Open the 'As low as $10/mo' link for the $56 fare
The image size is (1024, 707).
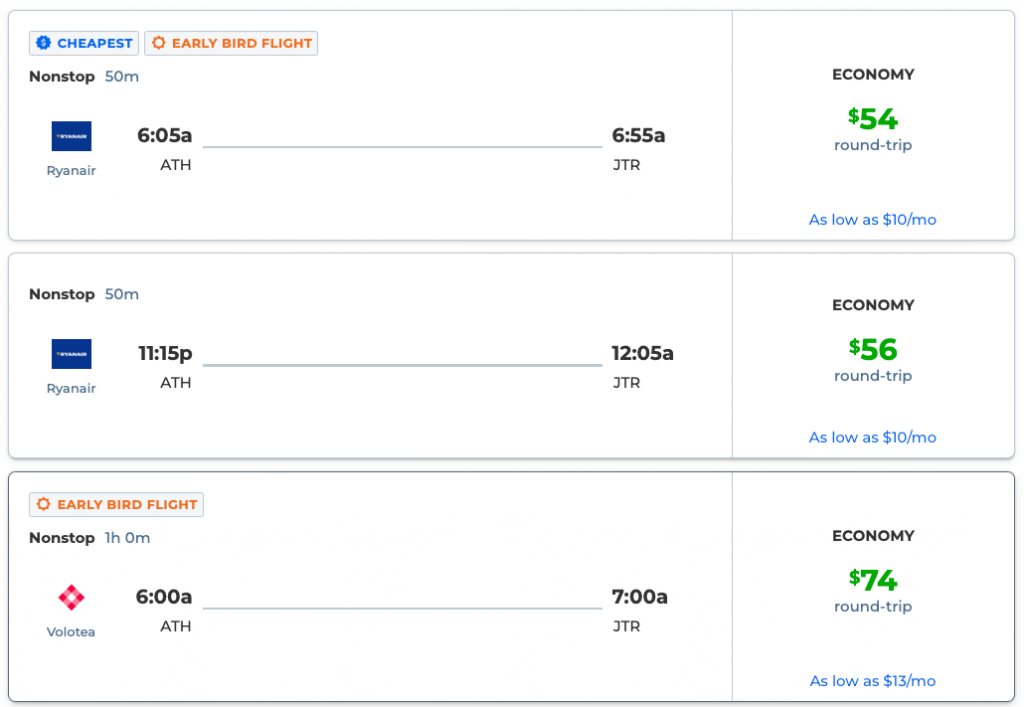[872, 438]
